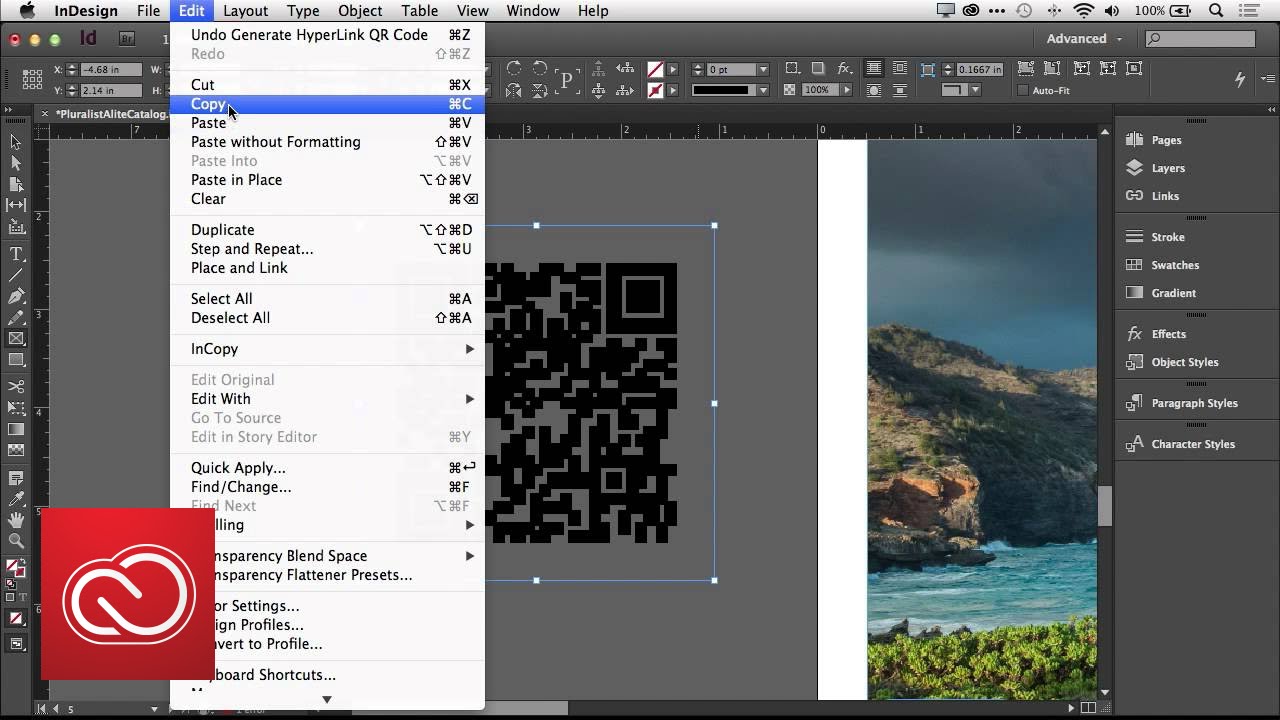Select the Type tool in toolbox
The image size is (1280, 720).
click(x=16, y=254)
